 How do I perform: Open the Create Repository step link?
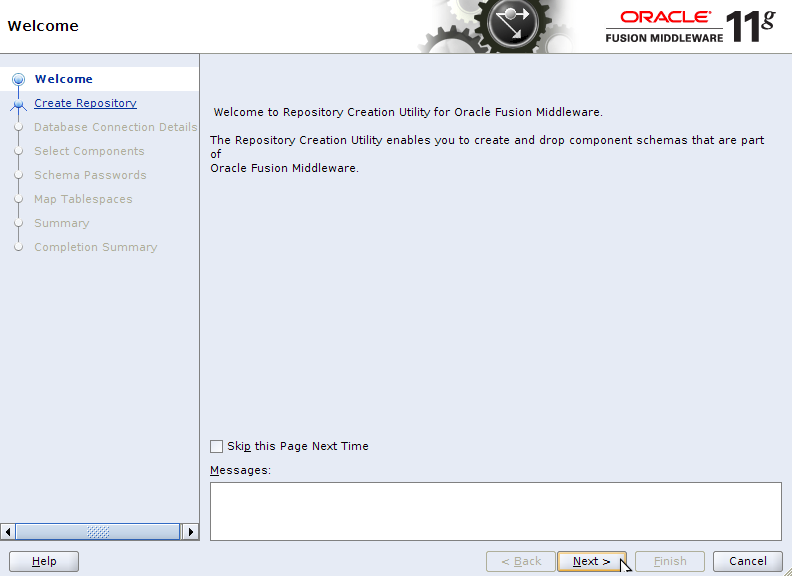point(85,103)
